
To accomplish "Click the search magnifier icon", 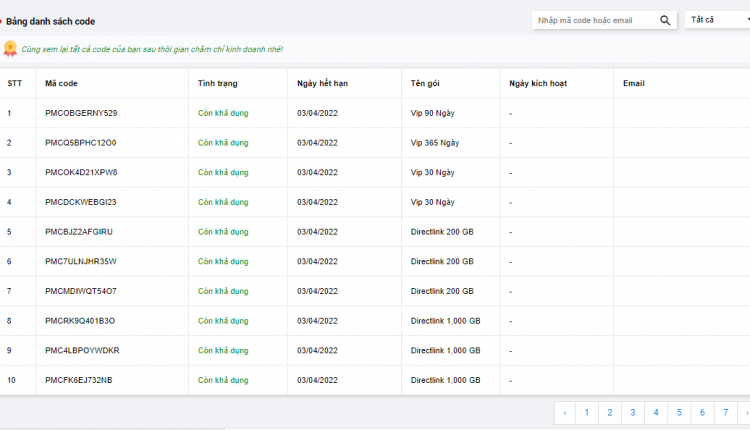I will click(x=665, y=20).
